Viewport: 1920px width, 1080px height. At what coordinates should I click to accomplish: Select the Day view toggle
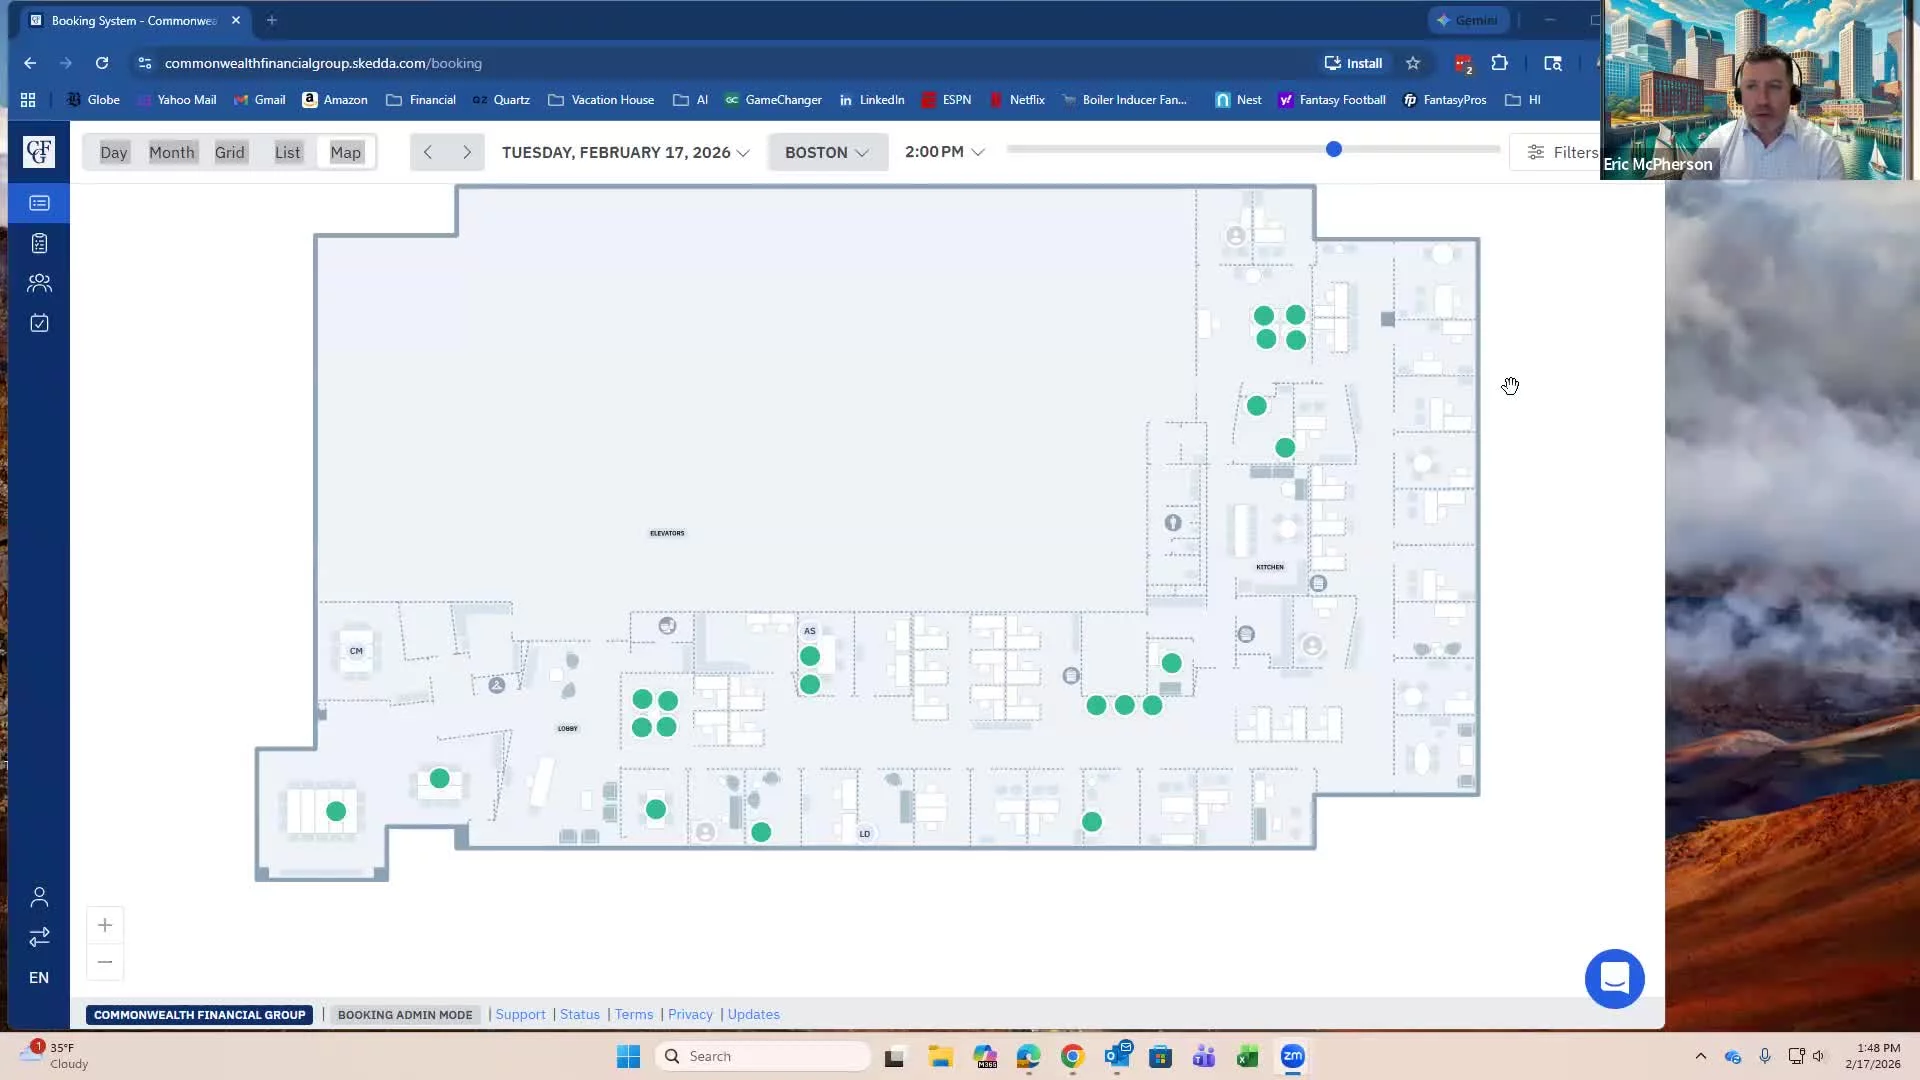point(113,152)
